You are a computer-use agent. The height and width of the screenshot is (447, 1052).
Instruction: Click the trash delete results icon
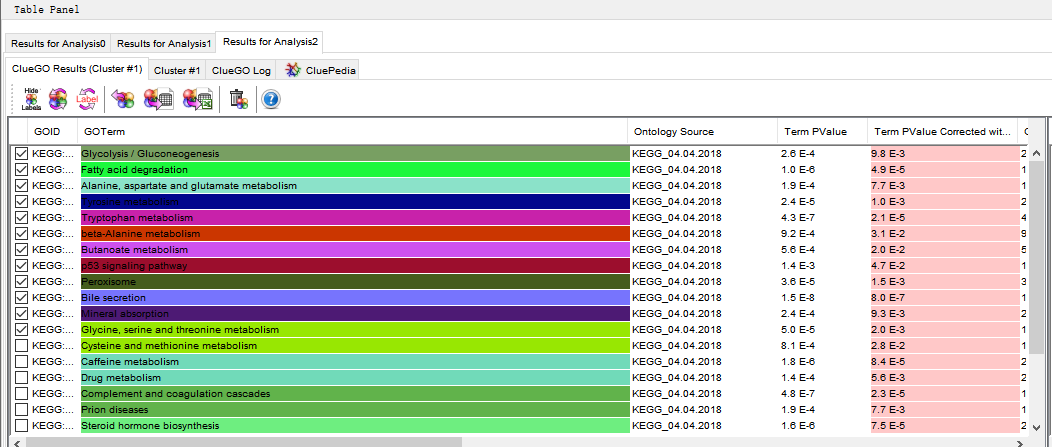[238, 99]
